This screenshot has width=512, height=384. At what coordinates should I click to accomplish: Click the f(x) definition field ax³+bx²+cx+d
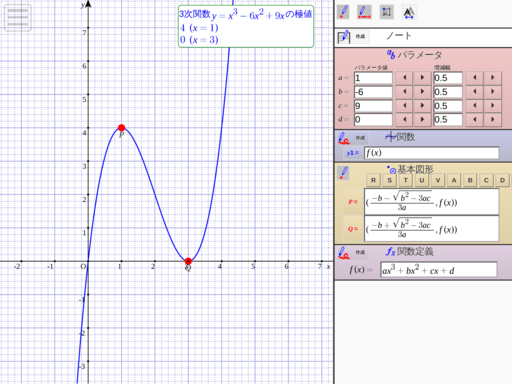click(x=439, y=270)
